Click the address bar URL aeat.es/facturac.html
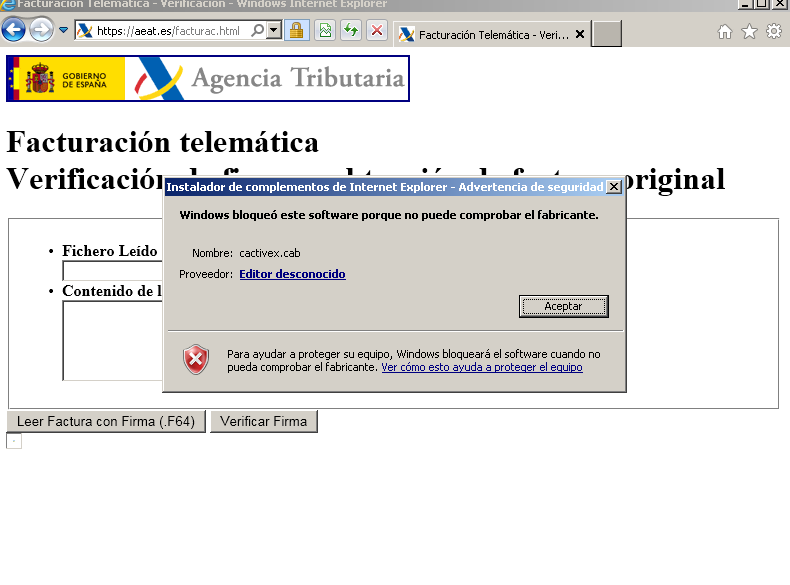This screenshot has height=585, width=790. click(x=168, y=31)
